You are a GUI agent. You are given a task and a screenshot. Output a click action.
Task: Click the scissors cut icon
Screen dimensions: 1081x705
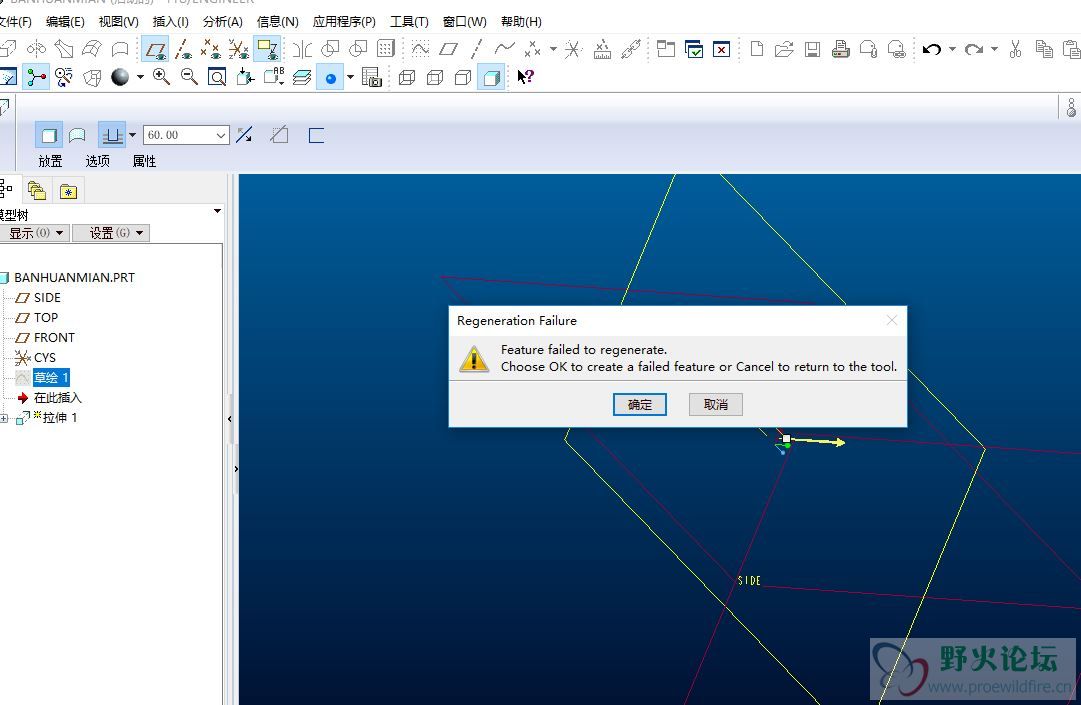(1016, 49)
